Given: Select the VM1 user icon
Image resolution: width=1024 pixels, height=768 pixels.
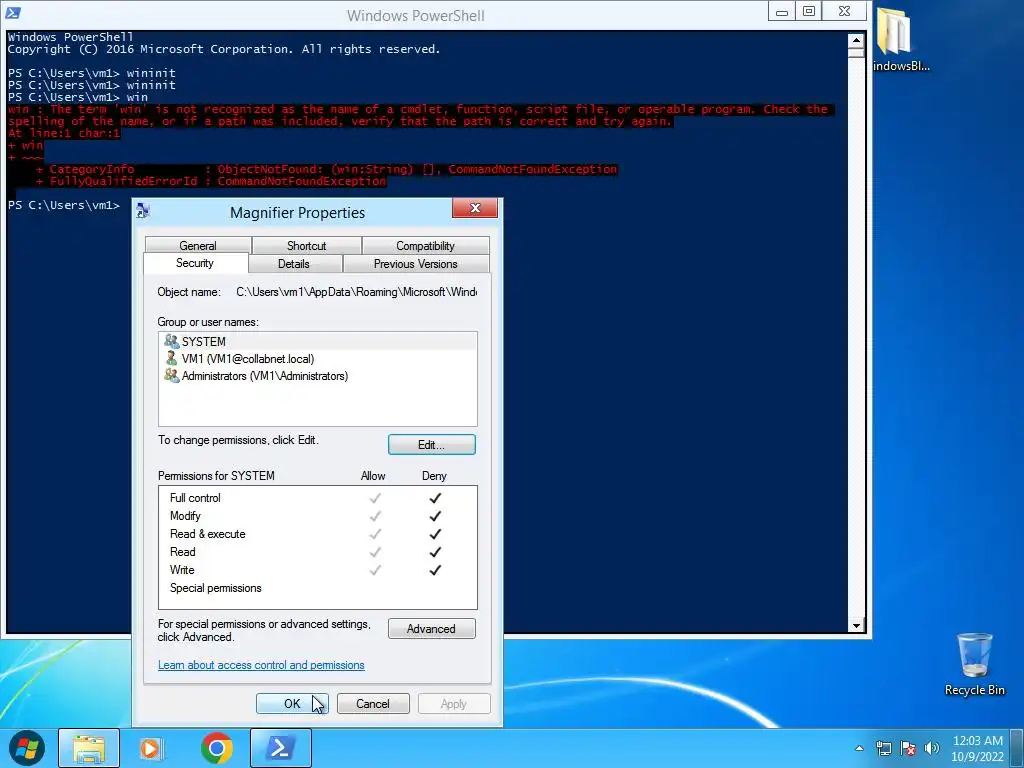Looking at the screenshot, I should (172, 359).
